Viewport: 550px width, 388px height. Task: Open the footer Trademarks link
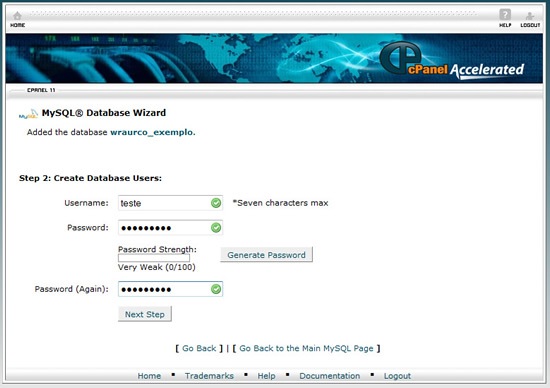(x=209, y=376)
